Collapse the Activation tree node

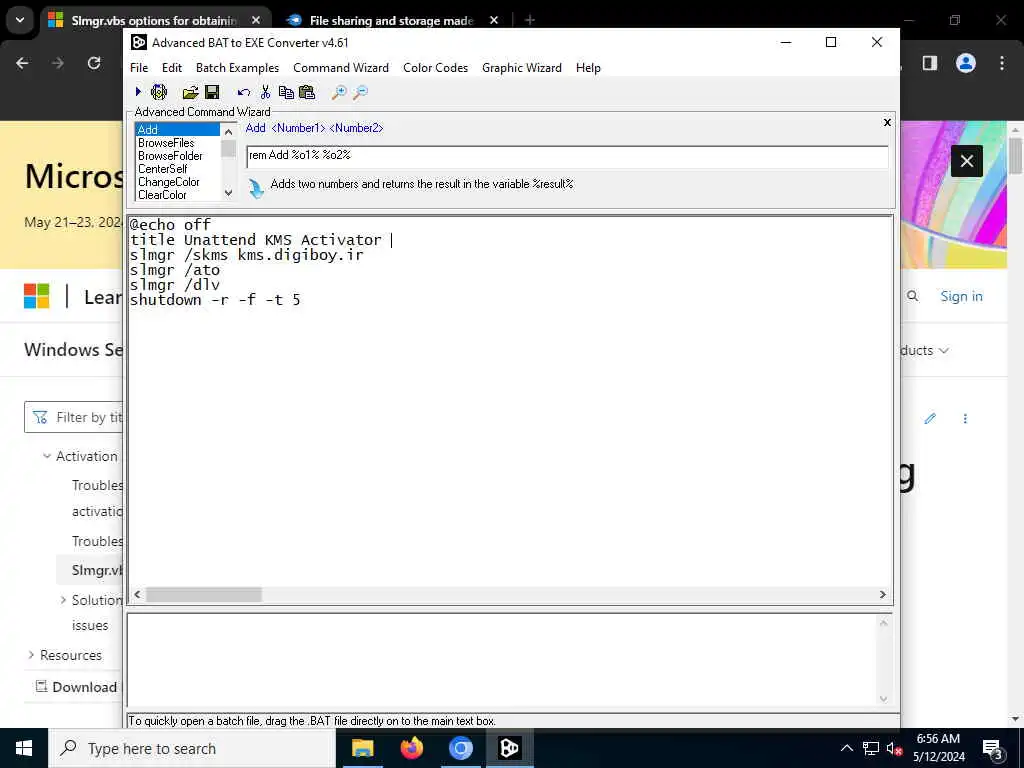[46, 456]
